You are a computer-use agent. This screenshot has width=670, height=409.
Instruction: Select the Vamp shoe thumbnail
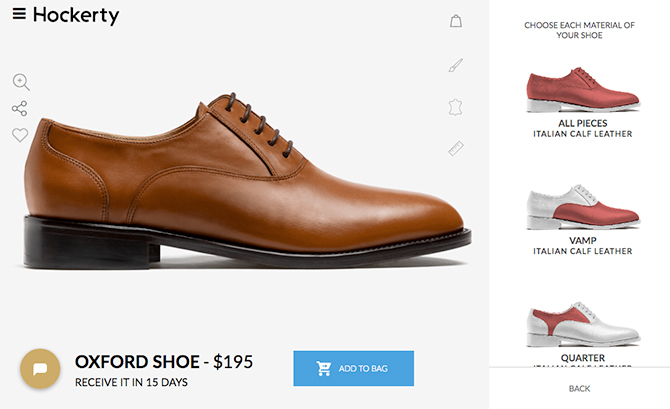point(583,207)
